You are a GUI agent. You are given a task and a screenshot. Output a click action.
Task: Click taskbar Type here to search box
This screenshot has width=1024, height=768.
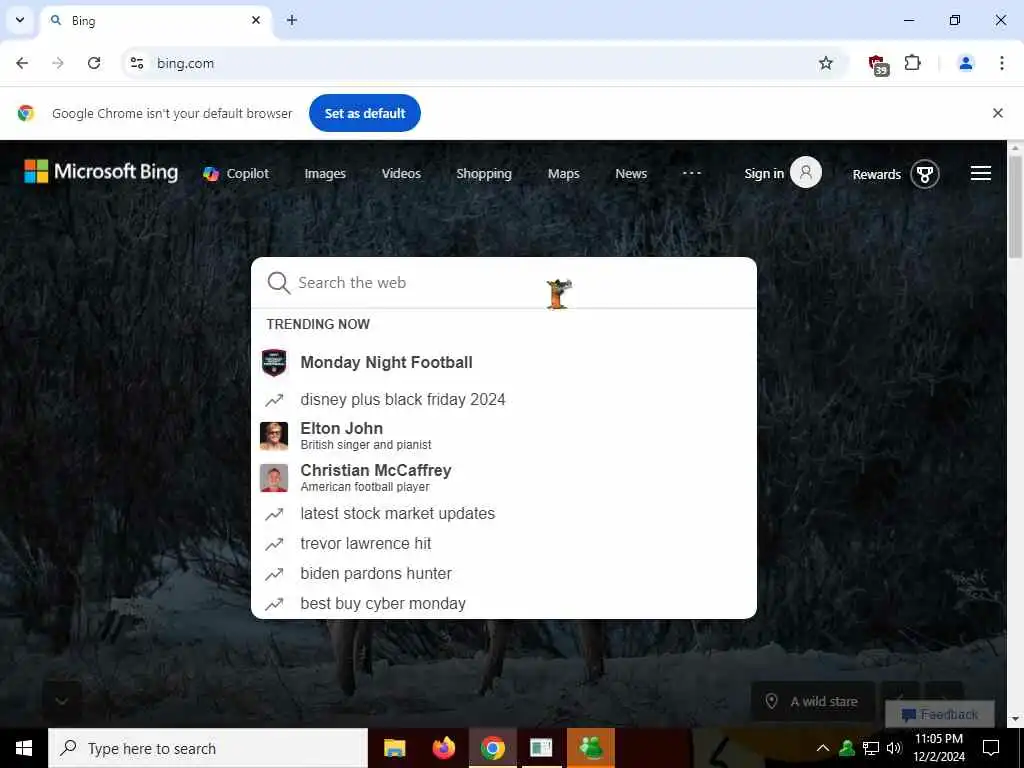[208, 748]
